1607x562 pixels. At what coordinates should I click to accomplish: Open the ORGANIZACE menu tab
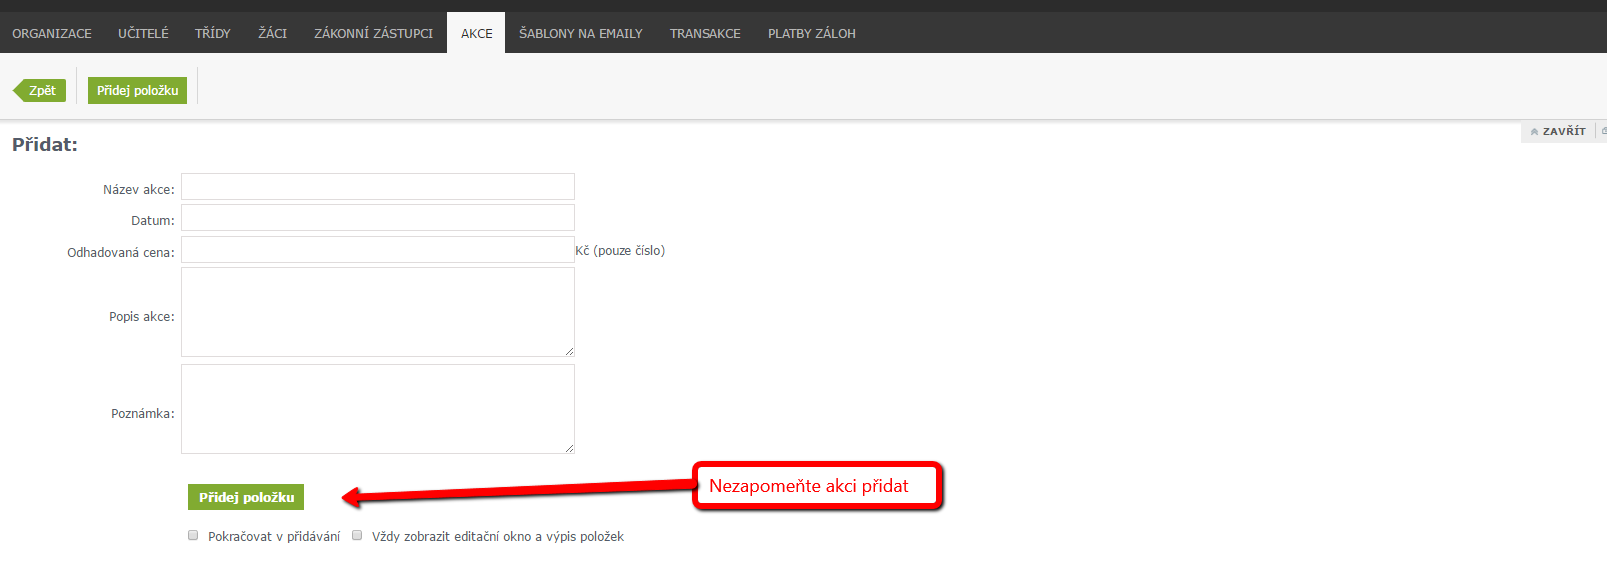click(52, 33)
